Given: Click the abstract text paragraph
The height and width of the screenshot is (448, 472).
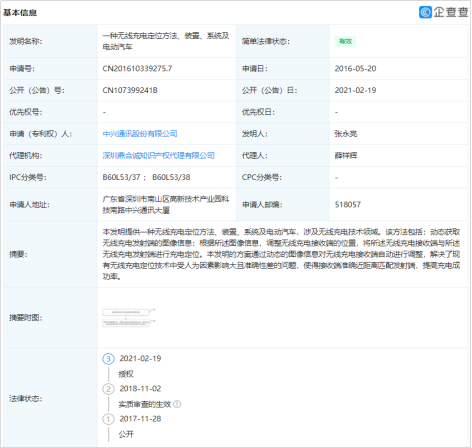Looking at the screenshot, I should (x=281, y=254).
